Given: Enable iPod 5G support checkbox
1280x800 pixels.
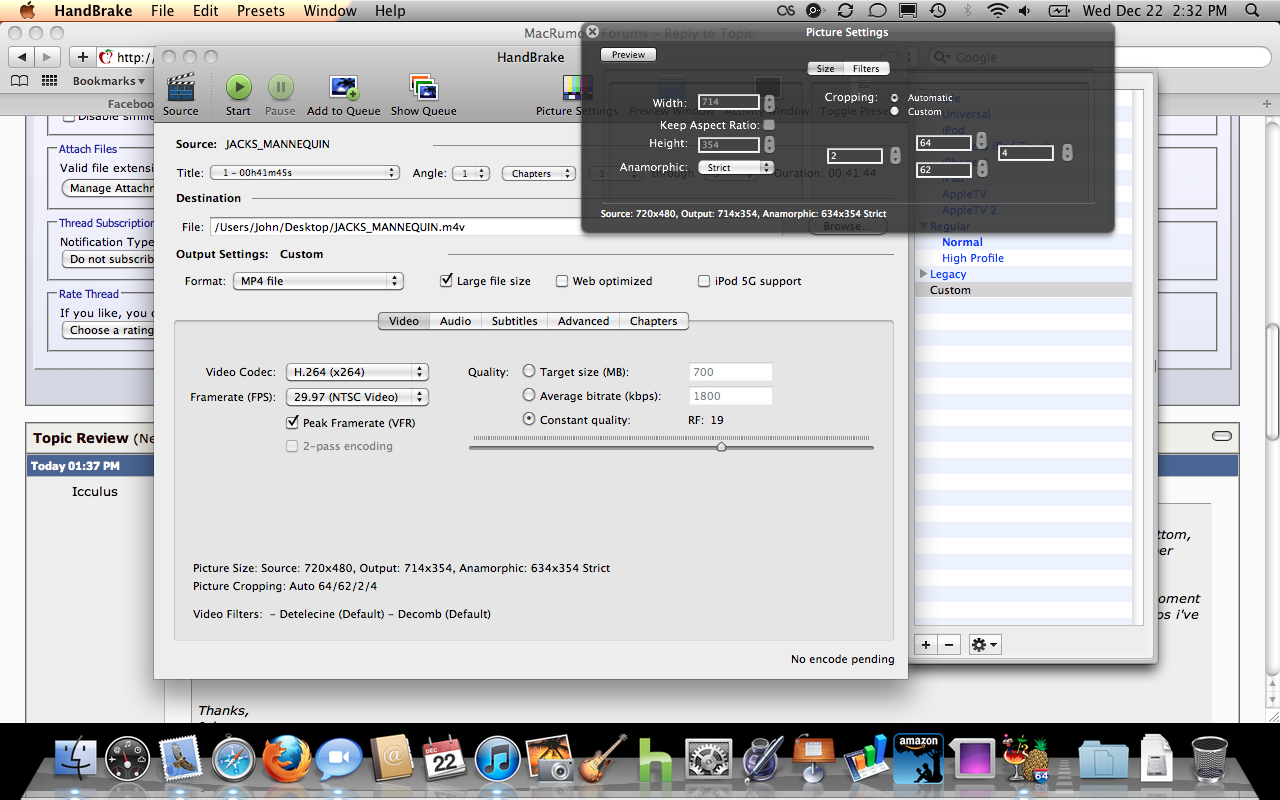Looking at the screenshot, I should click(704, 281).
